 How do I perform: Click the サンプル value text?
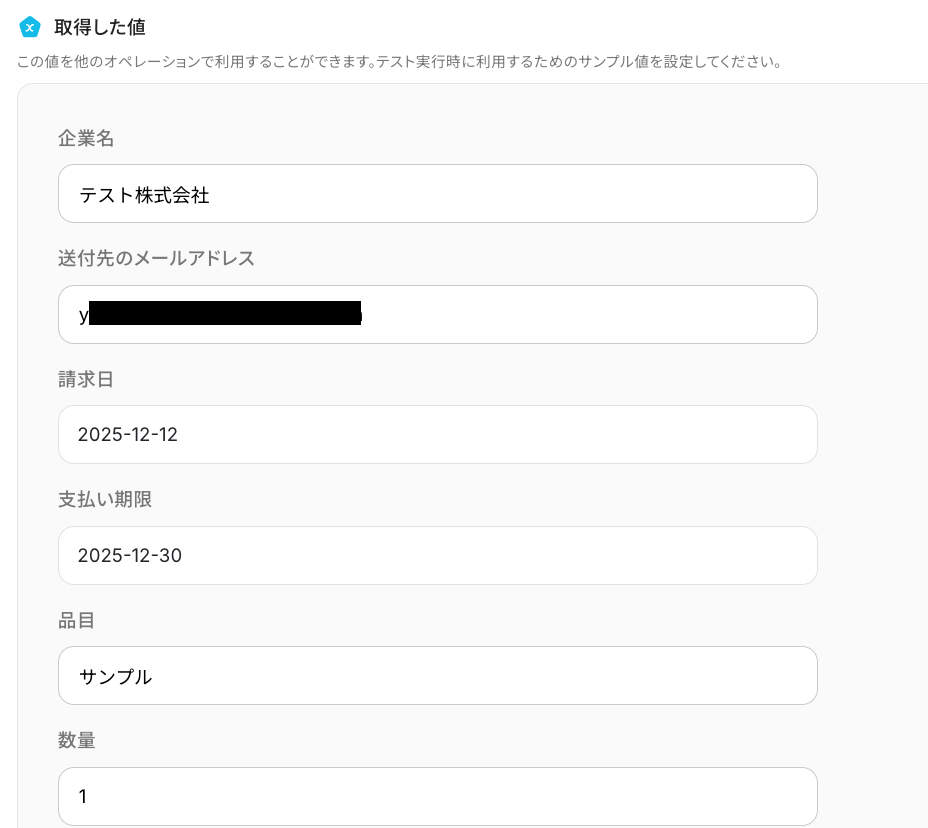pos(115,677)
